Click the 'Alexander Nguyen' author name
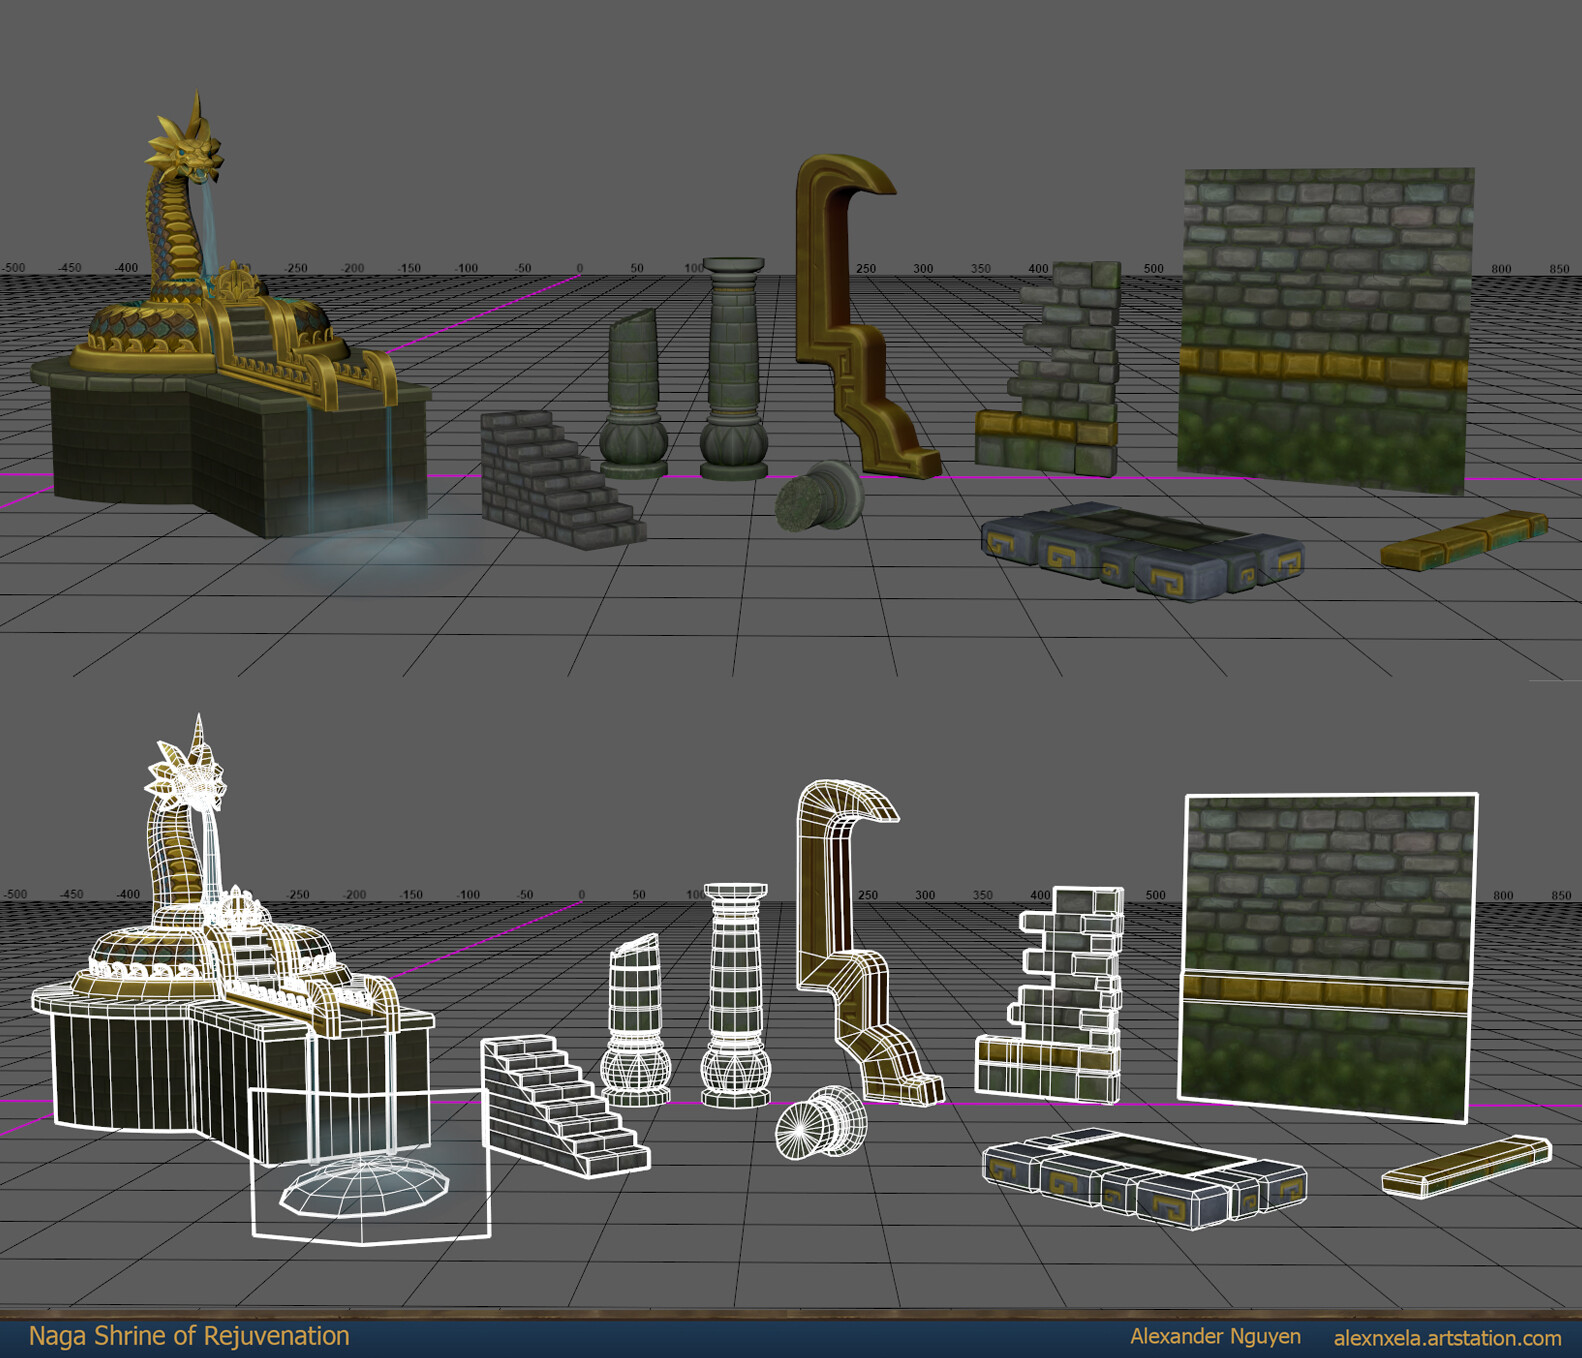This screenshot has width=1582, height=1358. tap(1215, 1337)
